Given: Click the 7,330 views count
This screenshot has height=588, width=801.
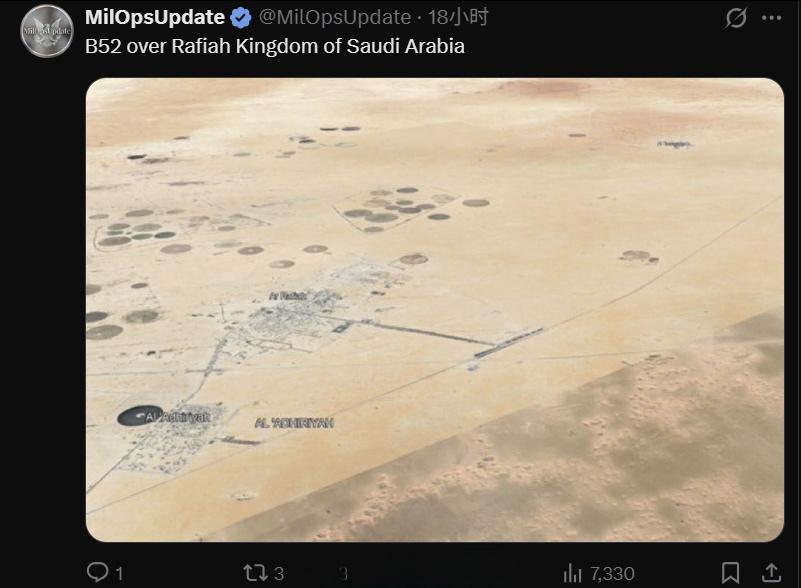Looking at the screenshot, I should click(x=612, y=574).
